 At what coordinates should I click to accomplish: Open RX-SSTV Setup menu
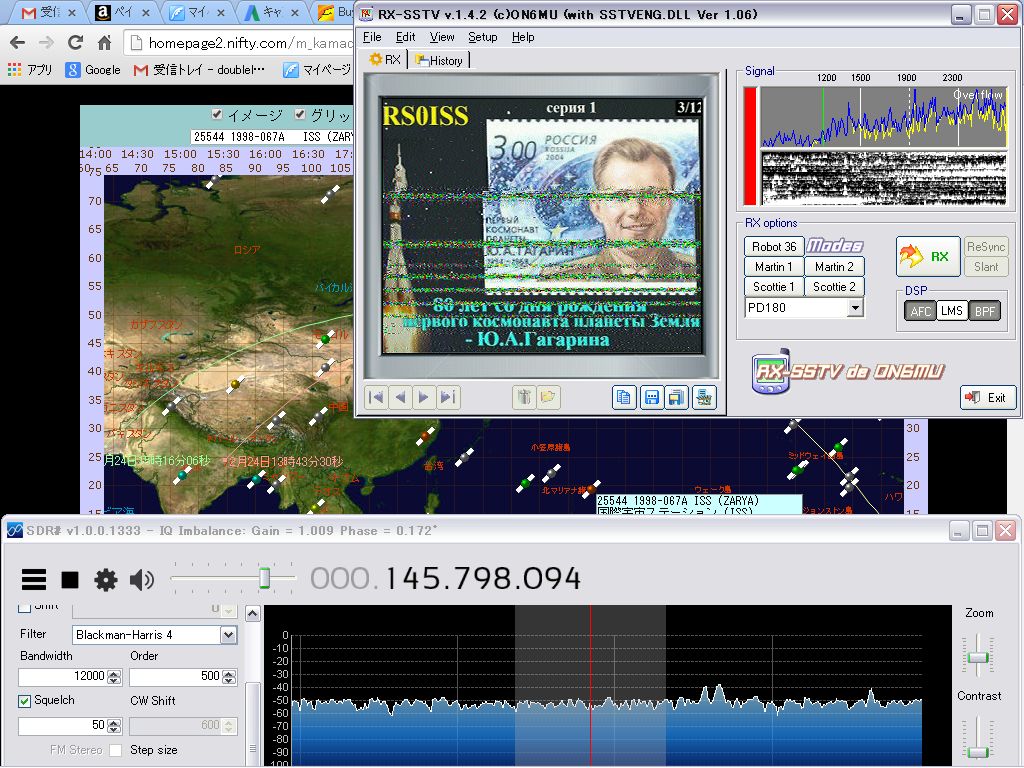tap(483, 37)
